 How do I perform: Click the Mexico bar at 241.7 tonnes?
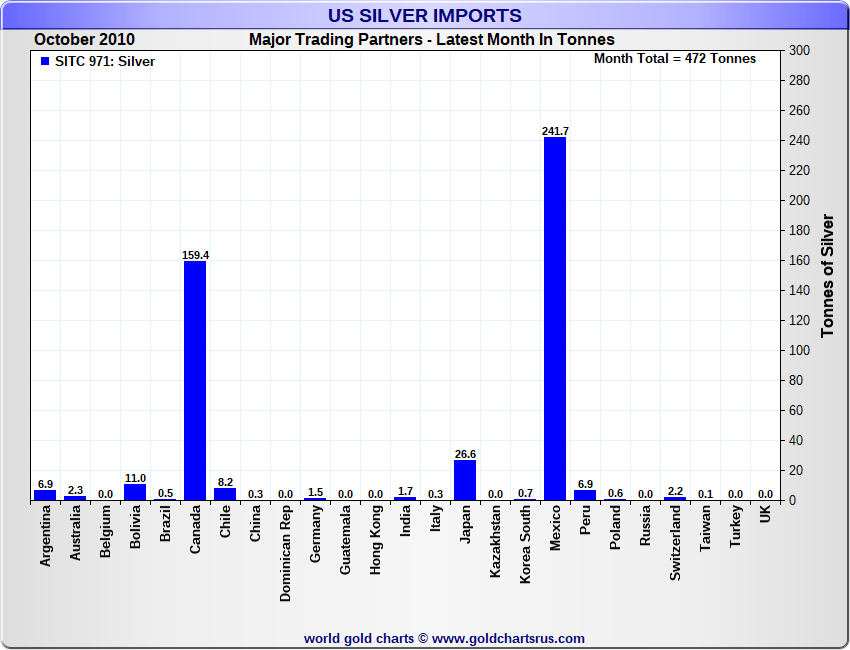click(555, 319)
